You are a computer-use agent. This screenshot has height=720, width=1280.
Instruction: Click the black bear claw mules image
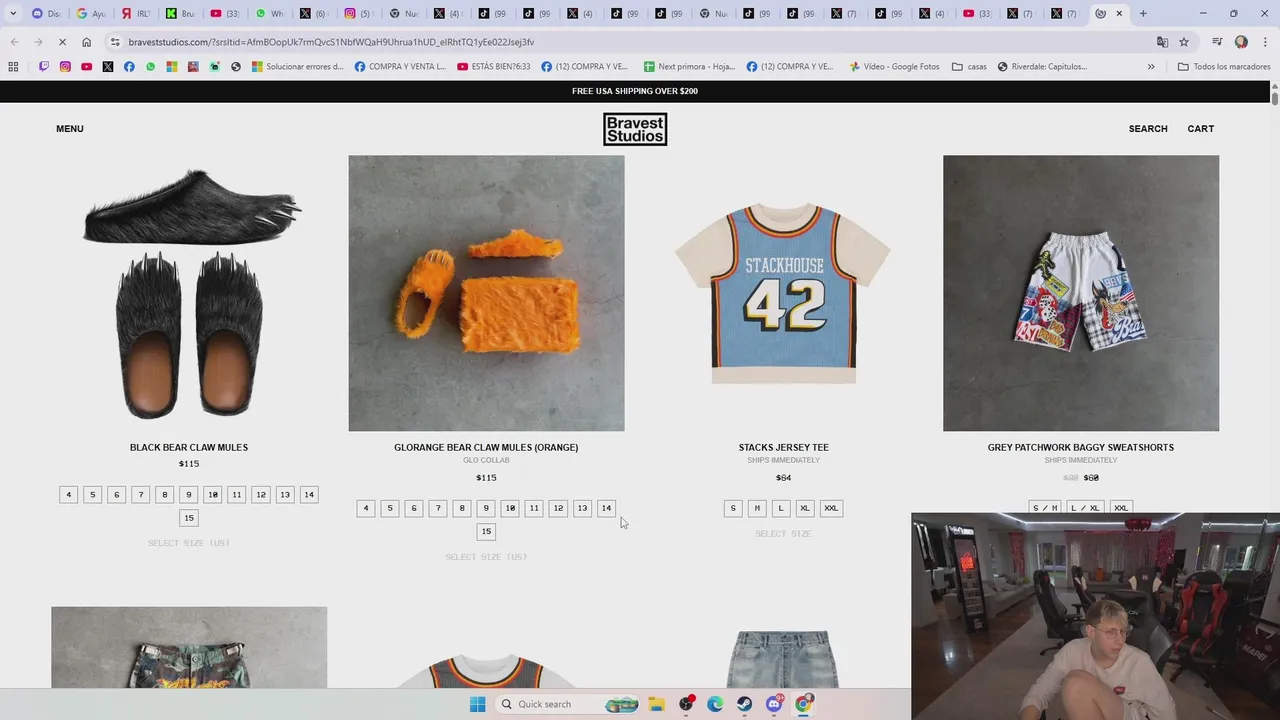[x=189, y=293]
